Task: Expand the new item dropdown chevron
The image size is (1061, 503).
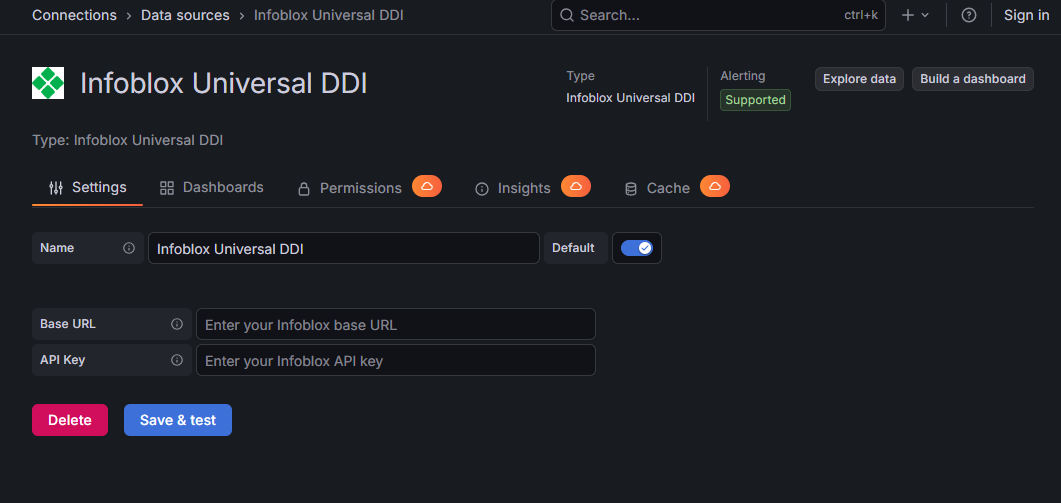Action: coord(925,15)
